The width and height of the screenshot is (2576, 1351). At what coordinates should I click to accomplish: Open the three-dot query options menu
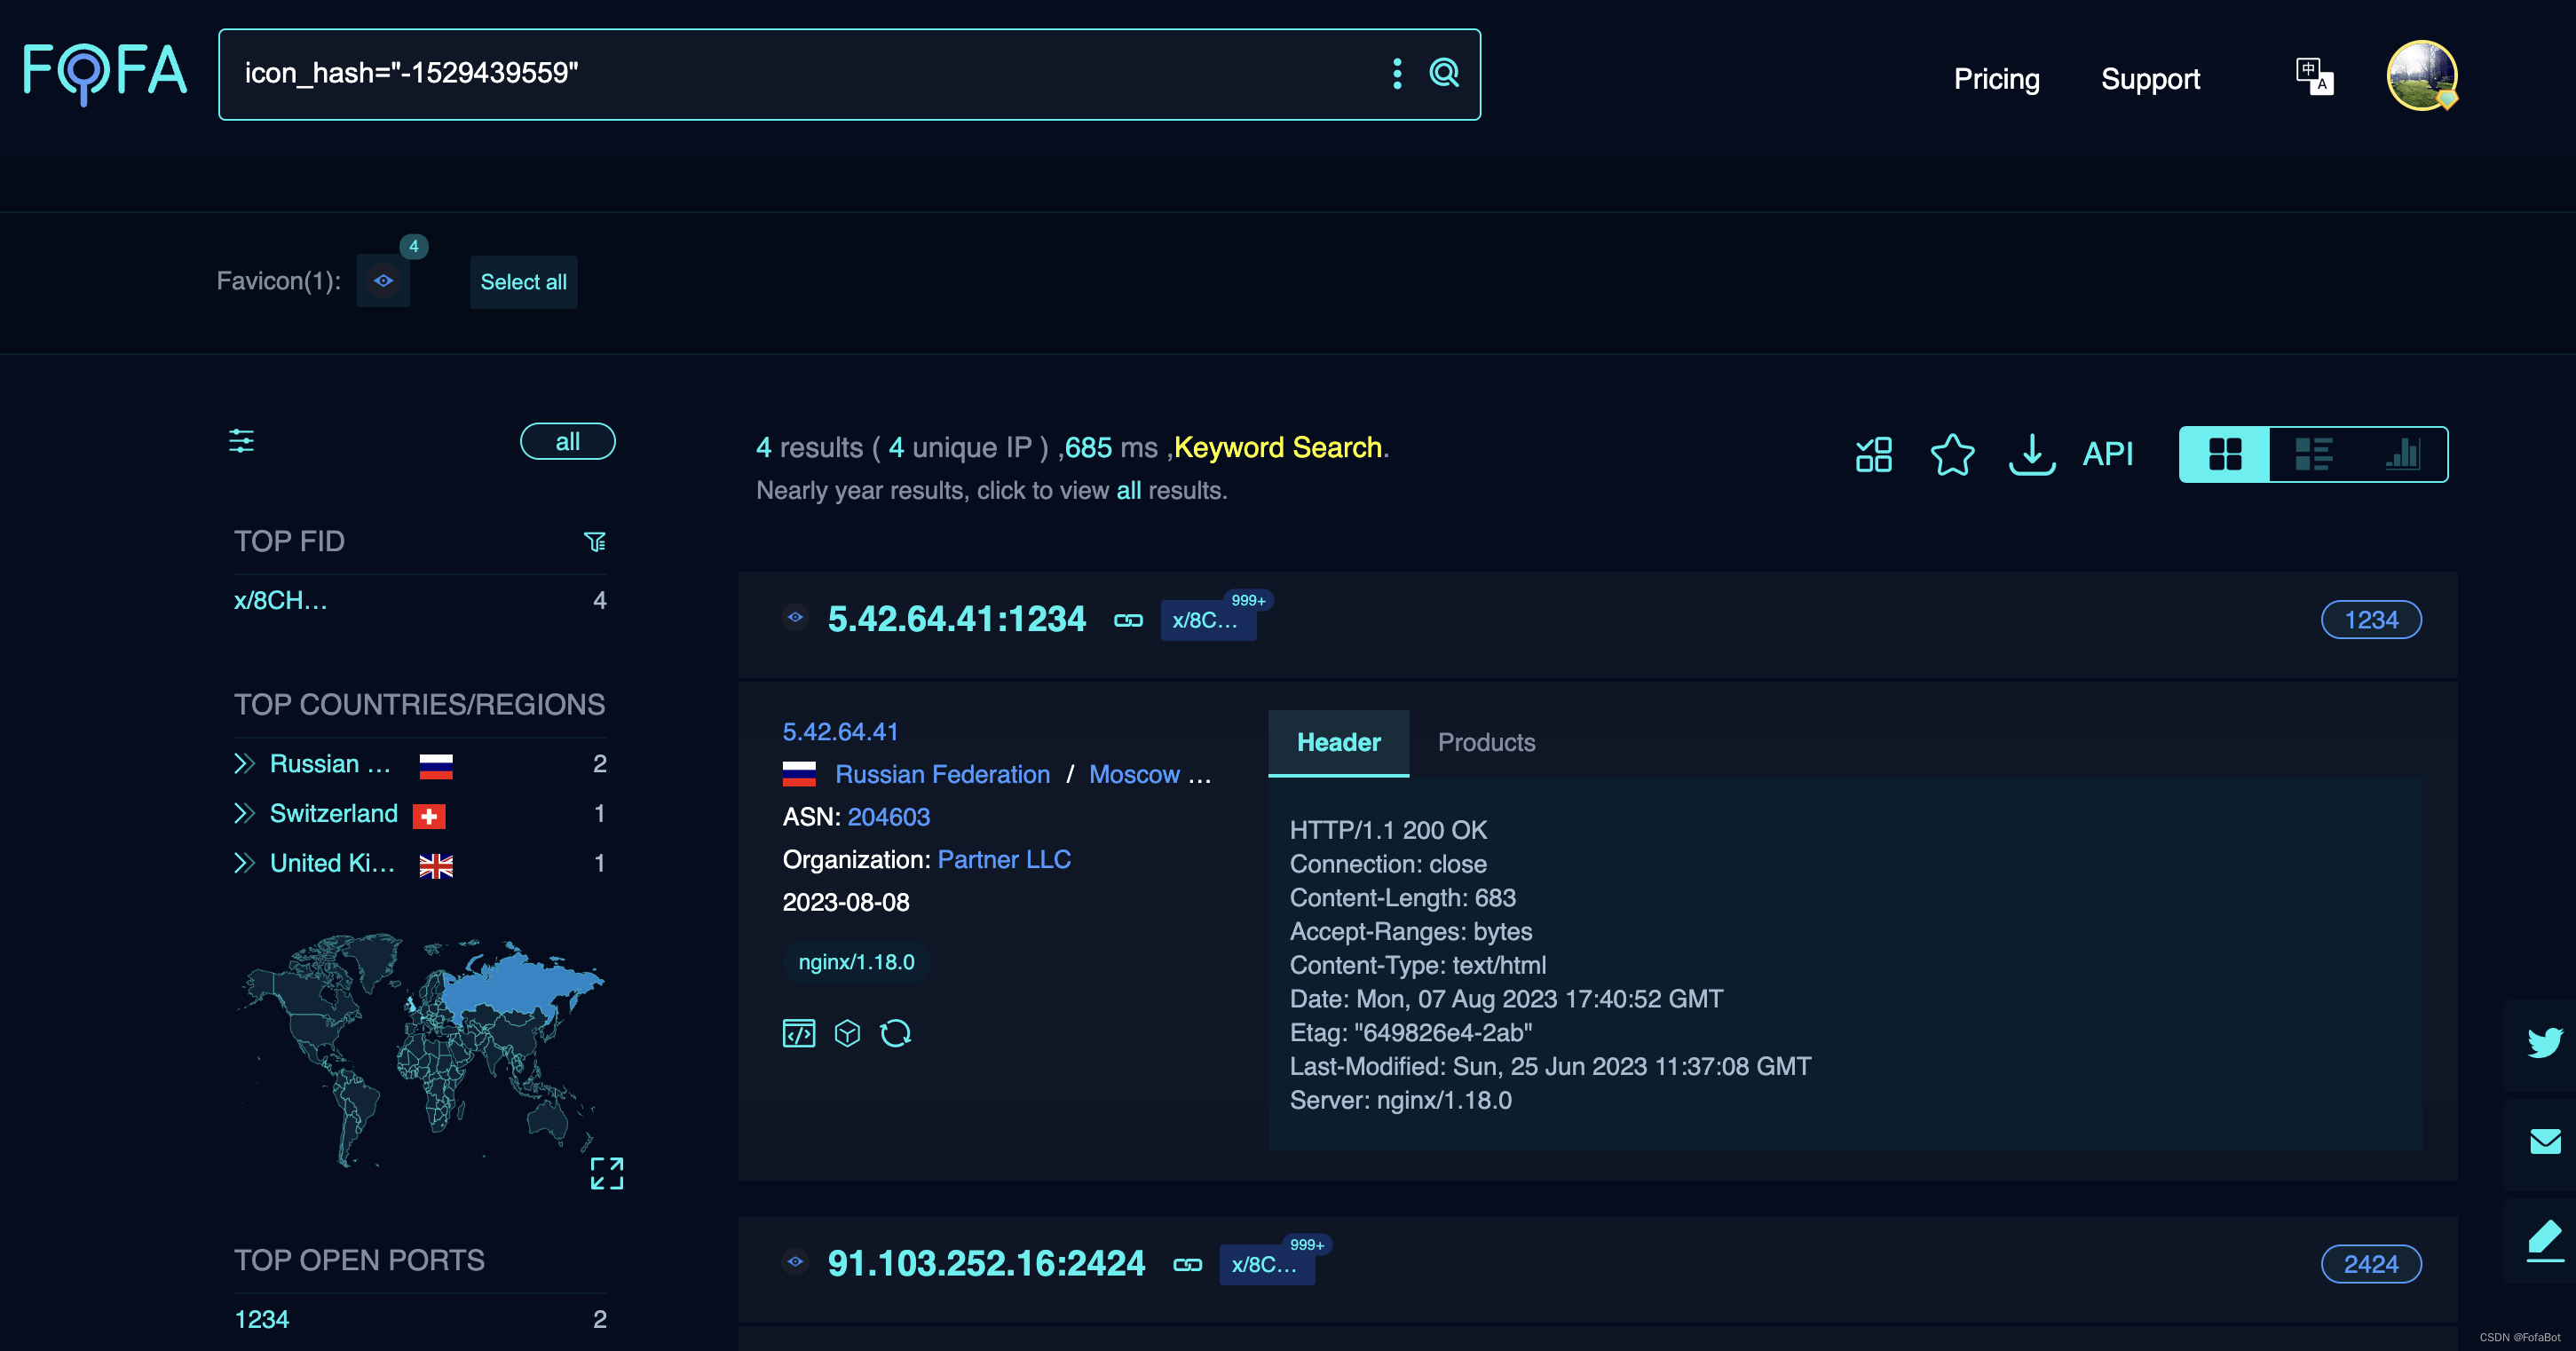pos(1397,73)
